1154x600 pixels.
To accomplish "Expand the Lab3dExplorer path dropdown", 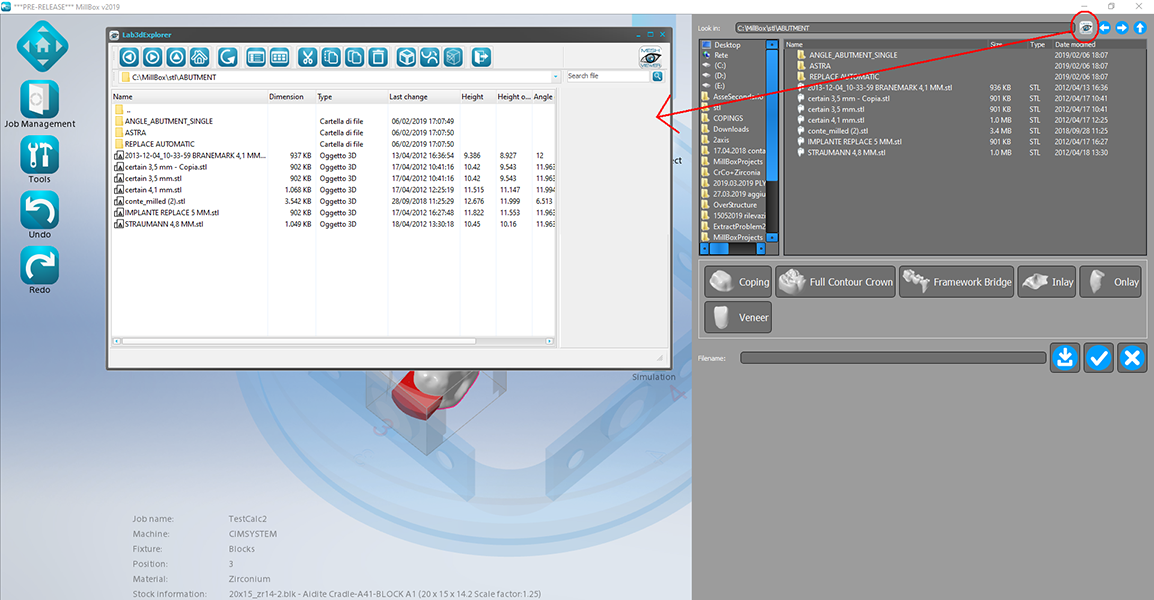I will point(555,77).
